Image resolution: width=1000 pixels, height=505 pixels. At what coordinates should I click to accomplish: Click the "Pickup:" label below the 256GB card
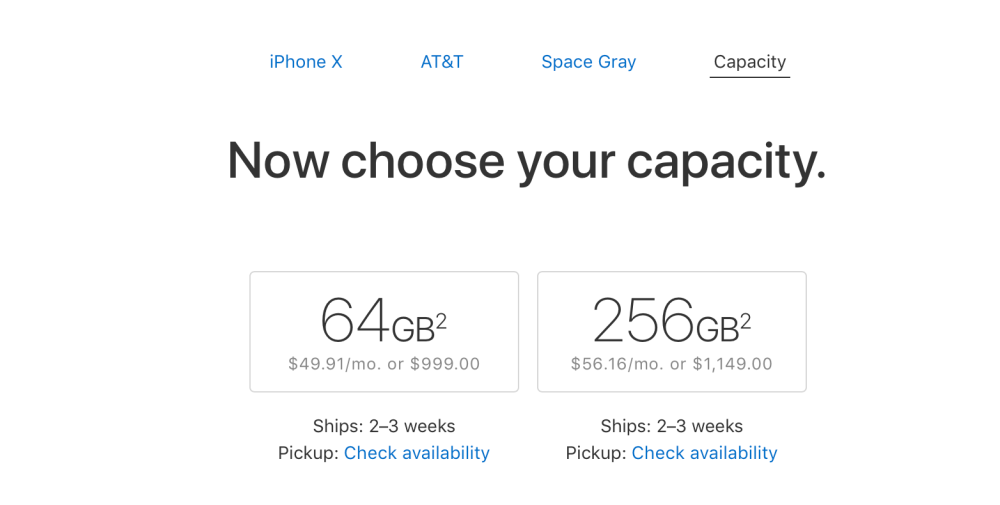coord(596,453)
